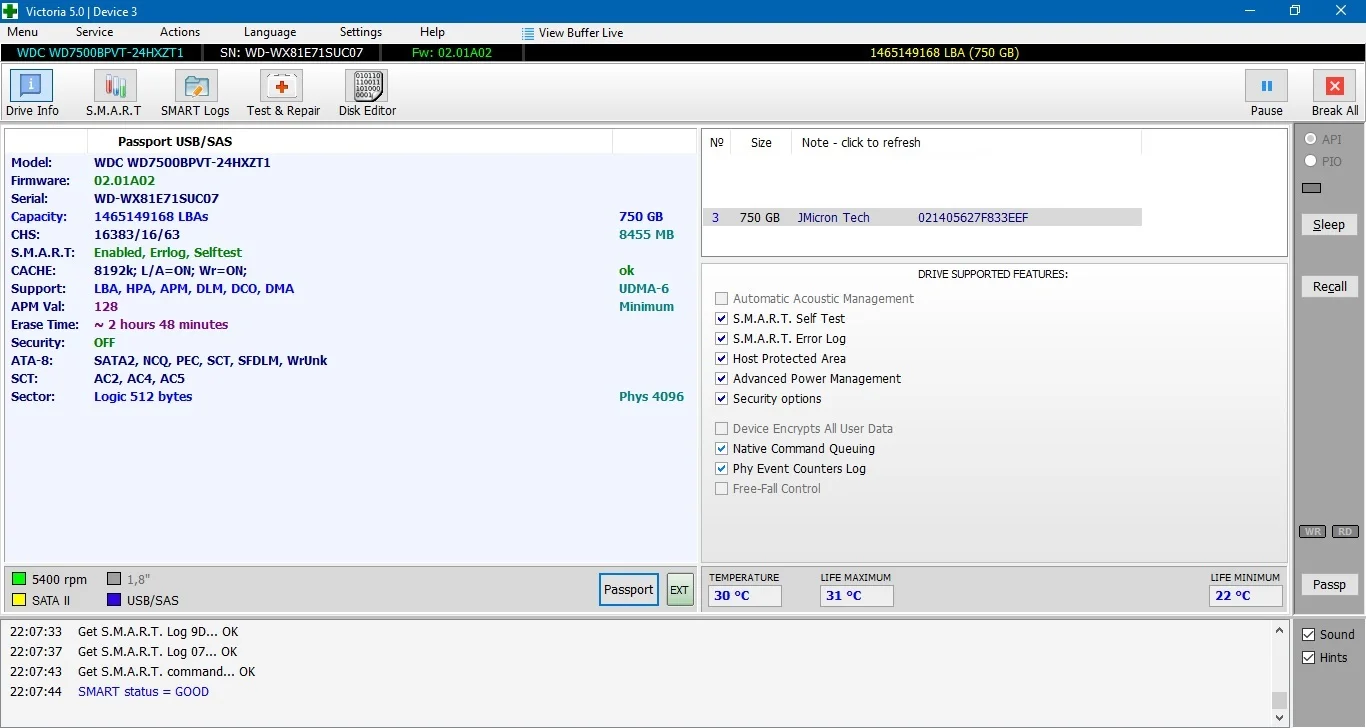Toggle Host Protected Area checkbox

pos(722,359)
